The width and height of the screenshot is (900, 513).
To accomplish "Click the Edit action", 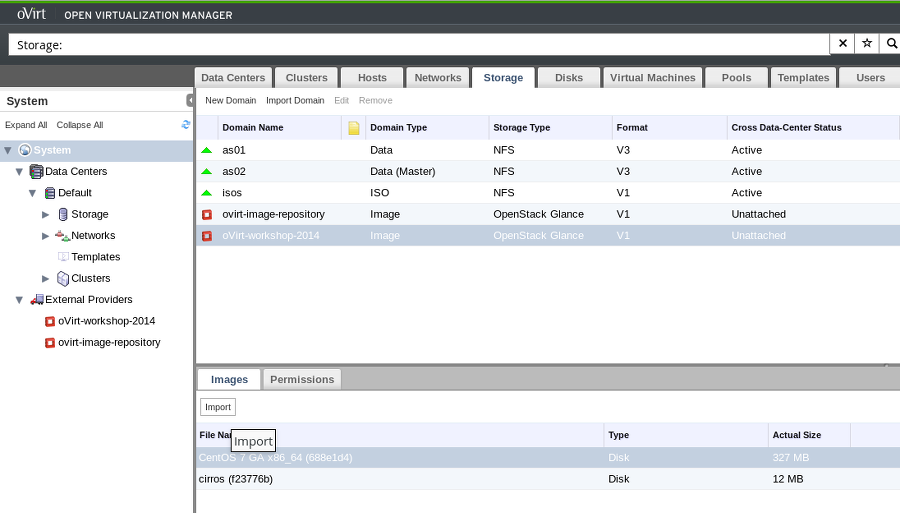I will [x=342, y=100].
